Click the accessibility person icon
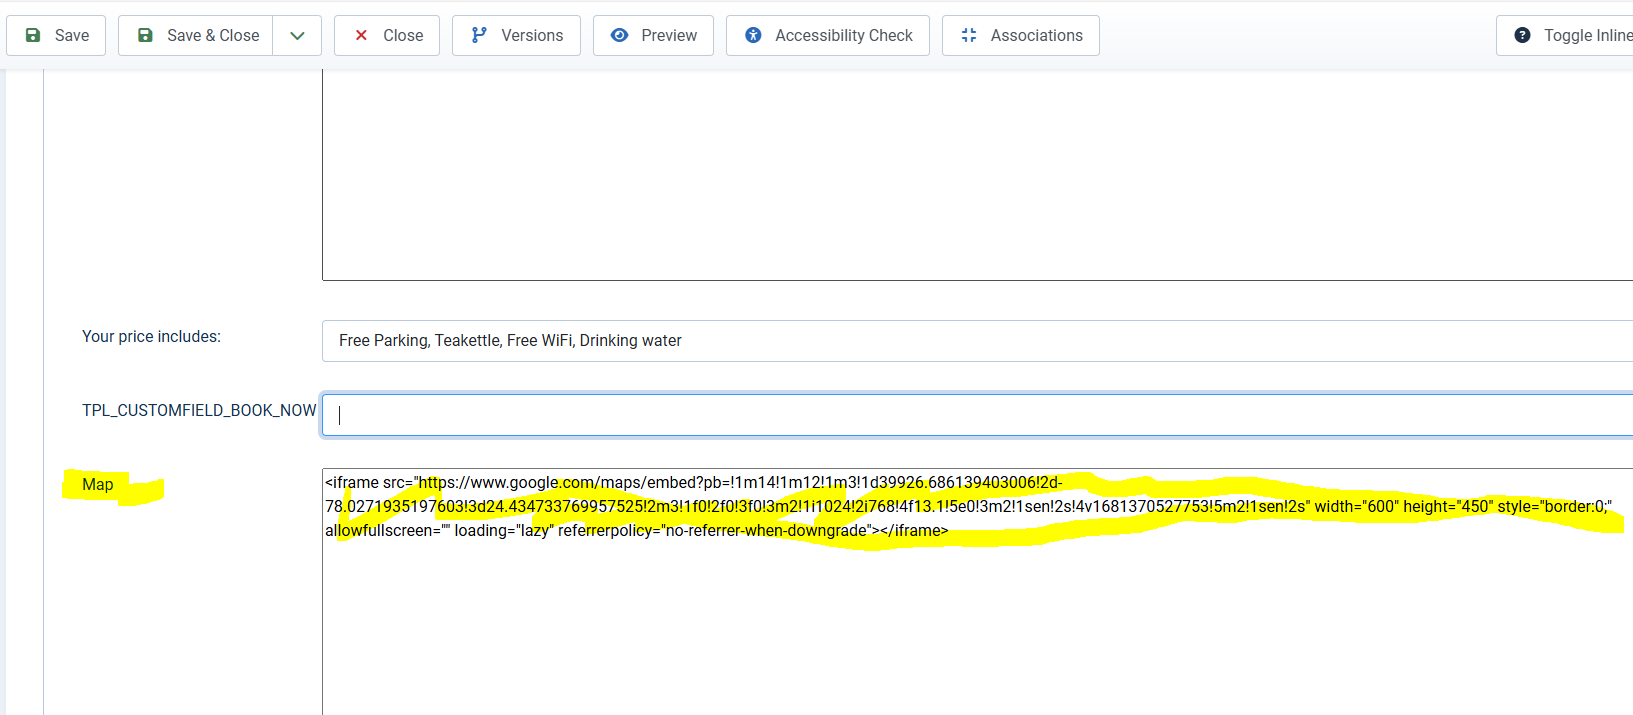This screenshot has width=1633, height=715. (x=753, y=35)
